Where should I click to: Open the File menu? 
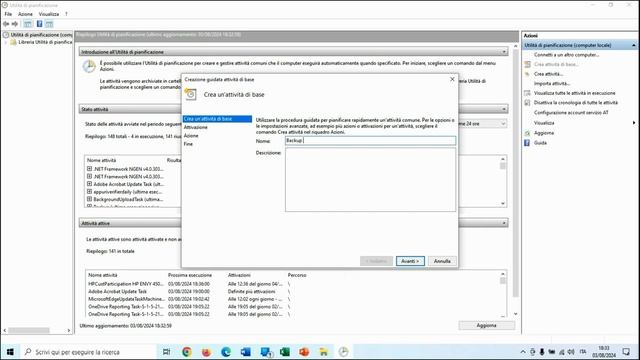coord(8,14)
